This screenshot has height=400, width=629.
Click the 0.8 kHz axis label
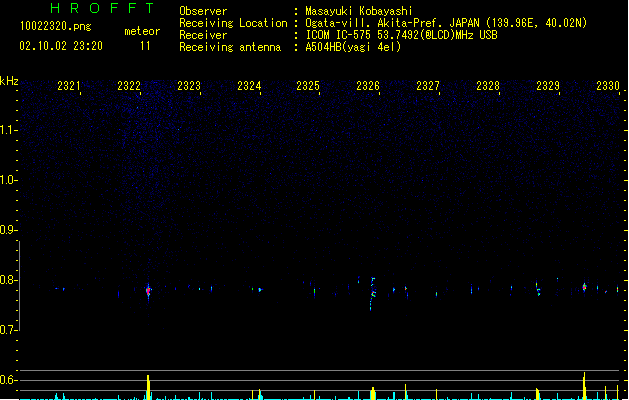[x=8, y=280]
